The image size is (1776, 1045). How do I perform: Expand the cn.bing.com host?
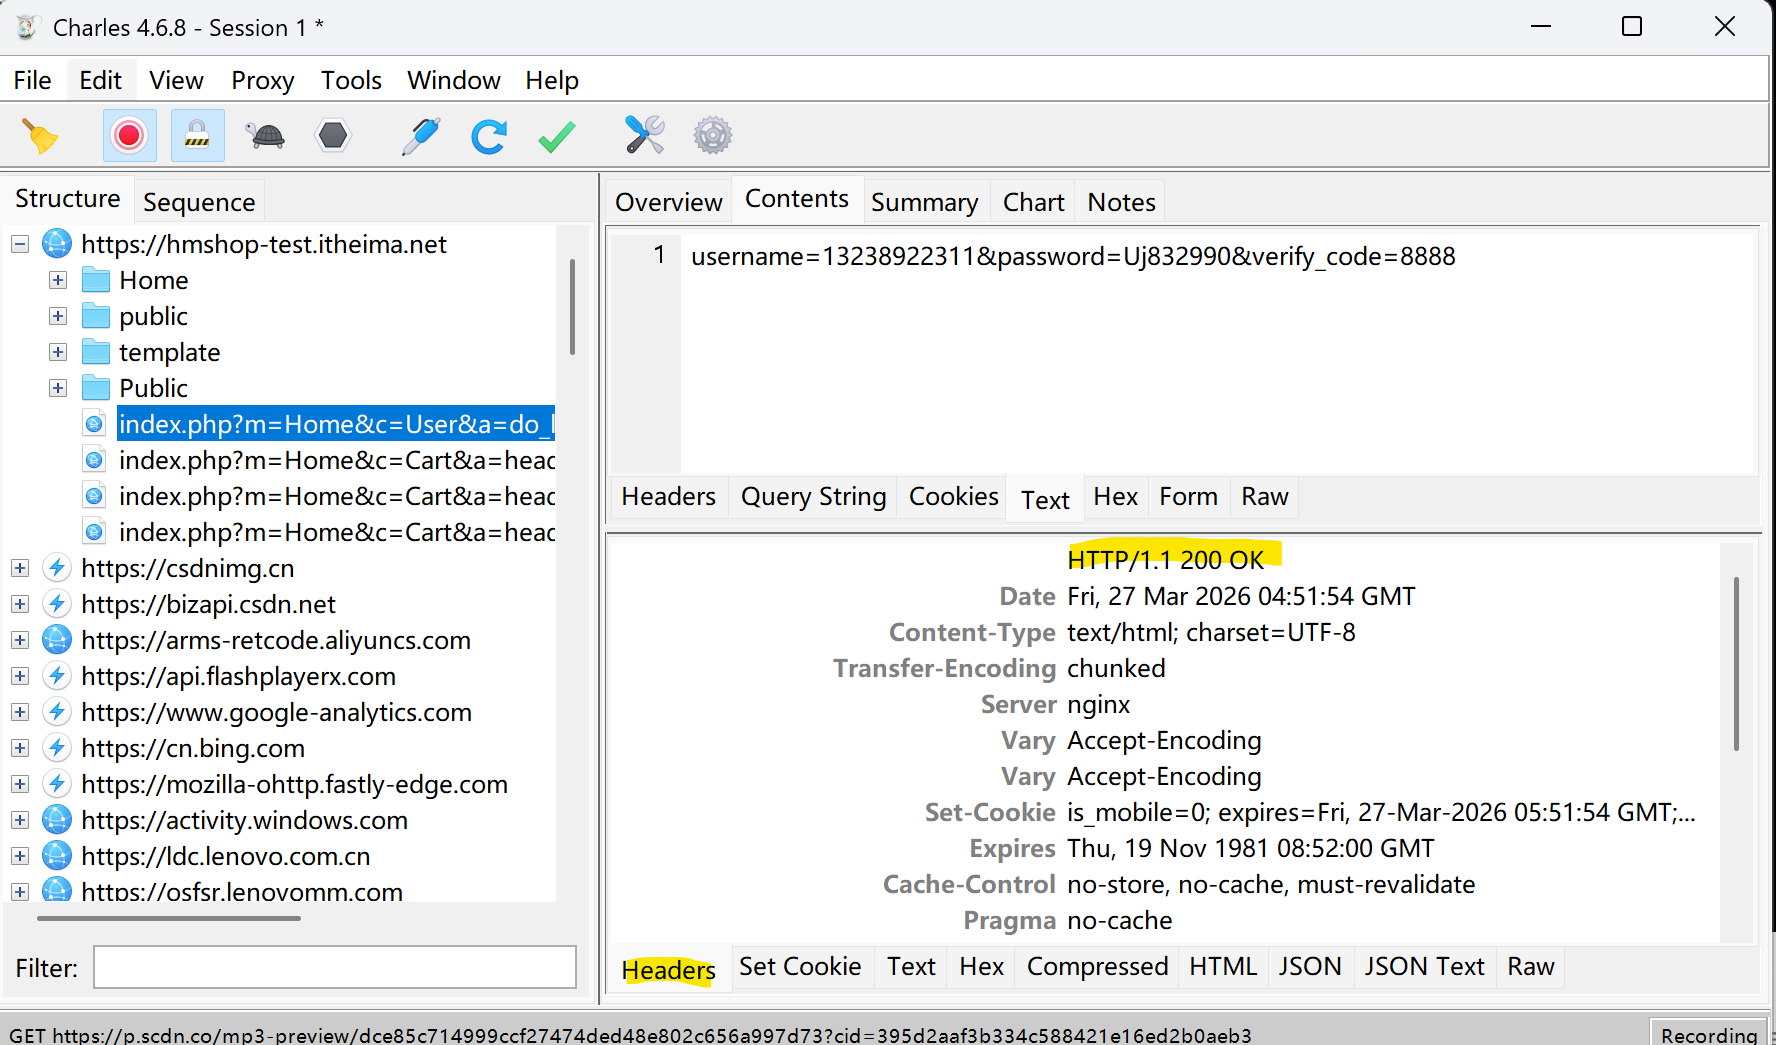[x=20, y=748]
